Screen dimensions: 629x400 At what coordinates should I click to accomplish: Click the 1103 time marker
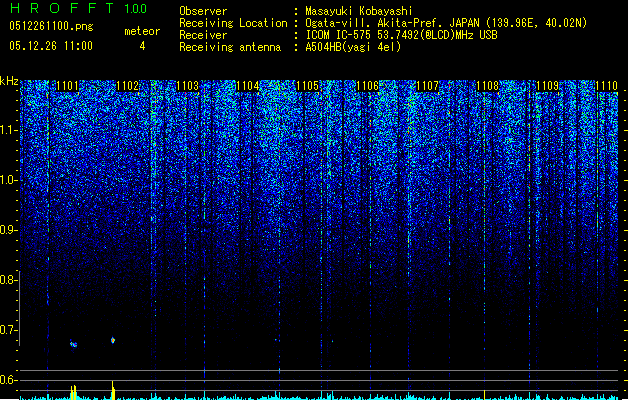tap(187, 86)
